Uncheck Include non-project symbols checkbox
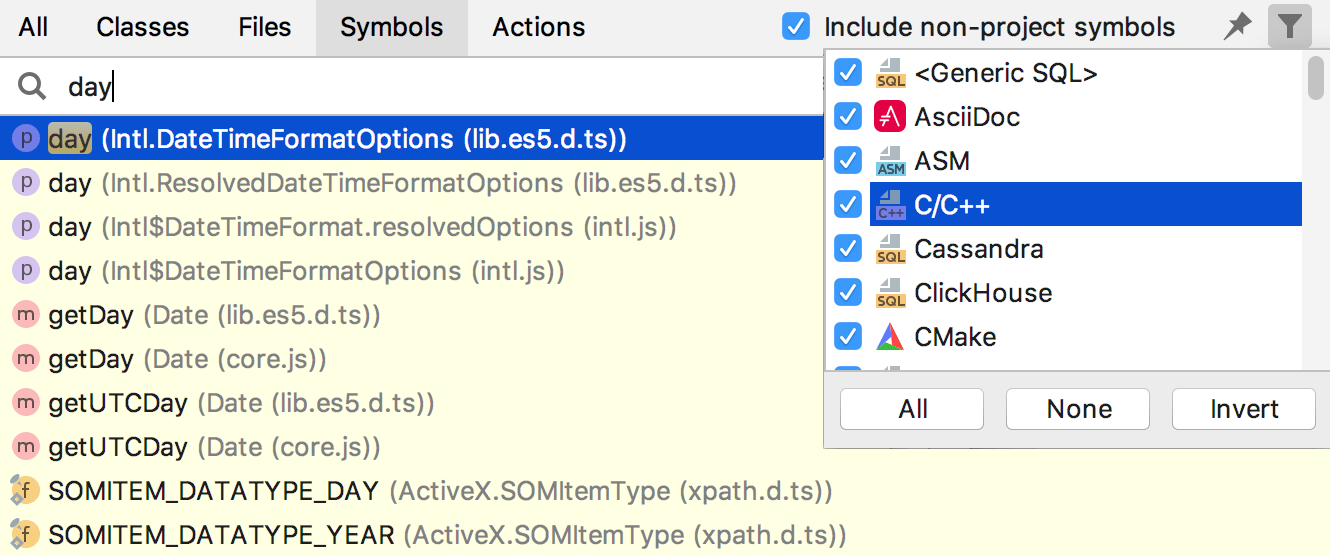This screenshot has height=556, width=1330. pos(796,27)
